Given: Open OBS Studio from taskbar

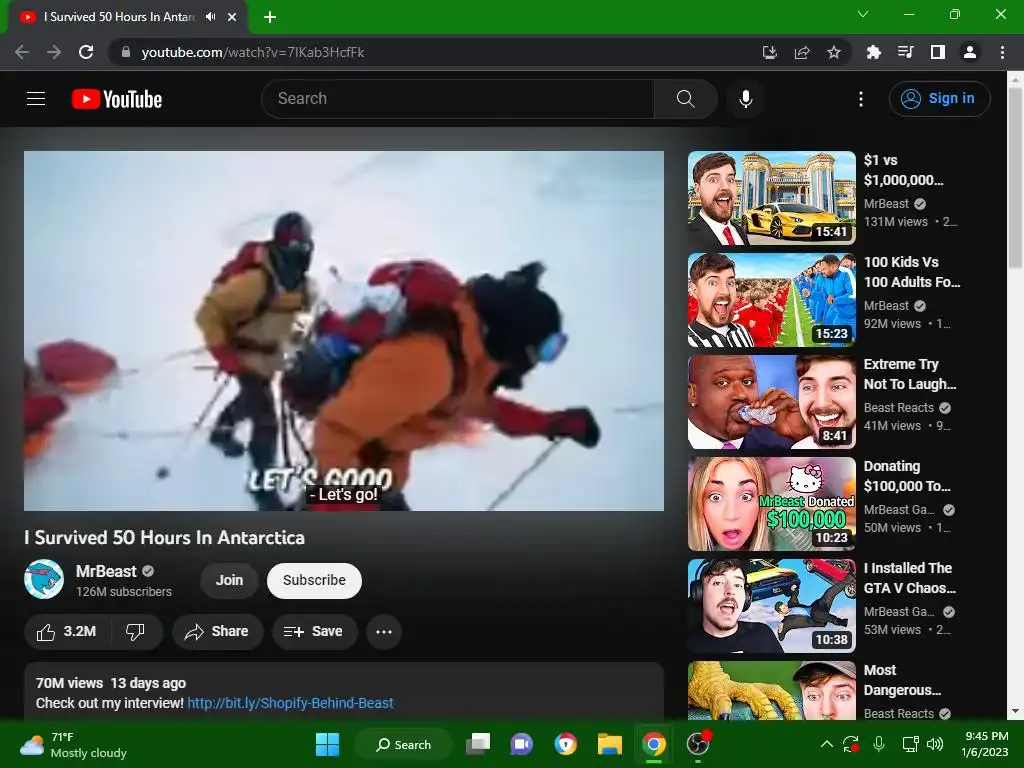Looking at the screenshot, I should (698, 744).
